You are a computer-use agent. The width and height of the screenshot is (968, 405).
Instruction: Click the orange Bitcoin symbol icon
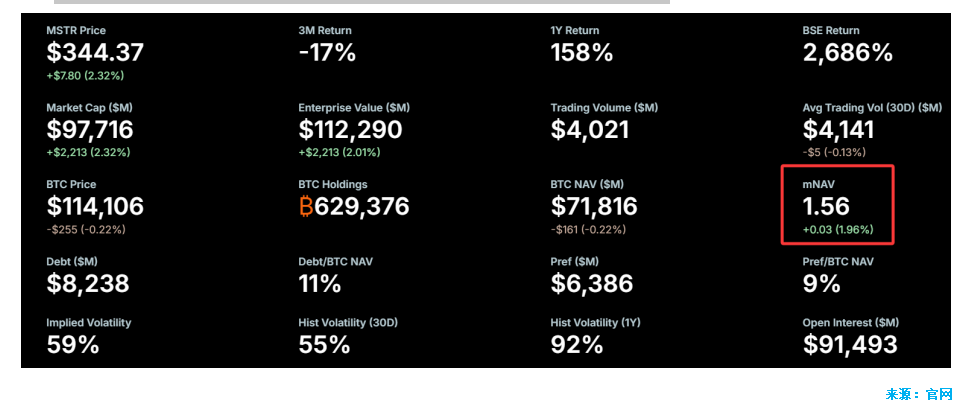coord(306,207)
